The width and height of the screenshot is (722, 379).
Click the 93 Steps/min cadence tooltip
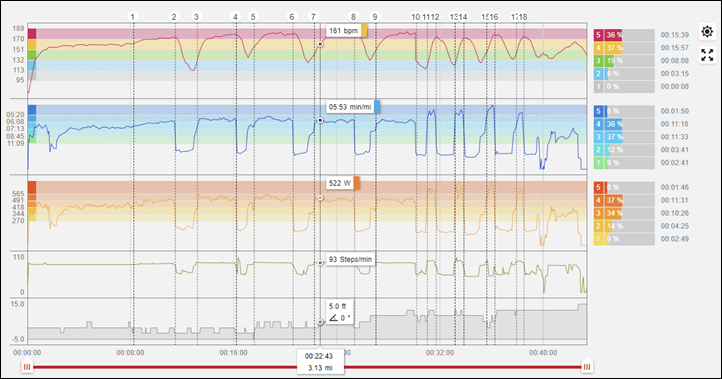(x=350, y=259)
